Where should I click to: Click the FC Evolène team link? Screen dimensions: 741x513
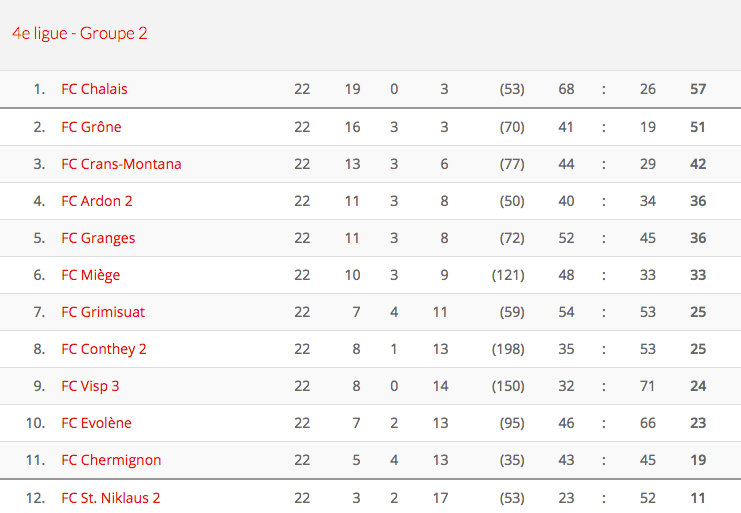tap(96, 423)
